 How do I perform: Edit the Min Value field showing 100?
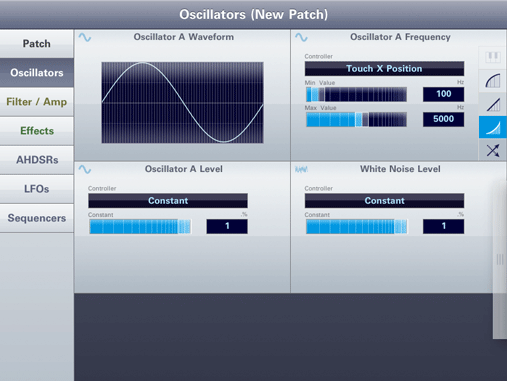click(443, 94)
